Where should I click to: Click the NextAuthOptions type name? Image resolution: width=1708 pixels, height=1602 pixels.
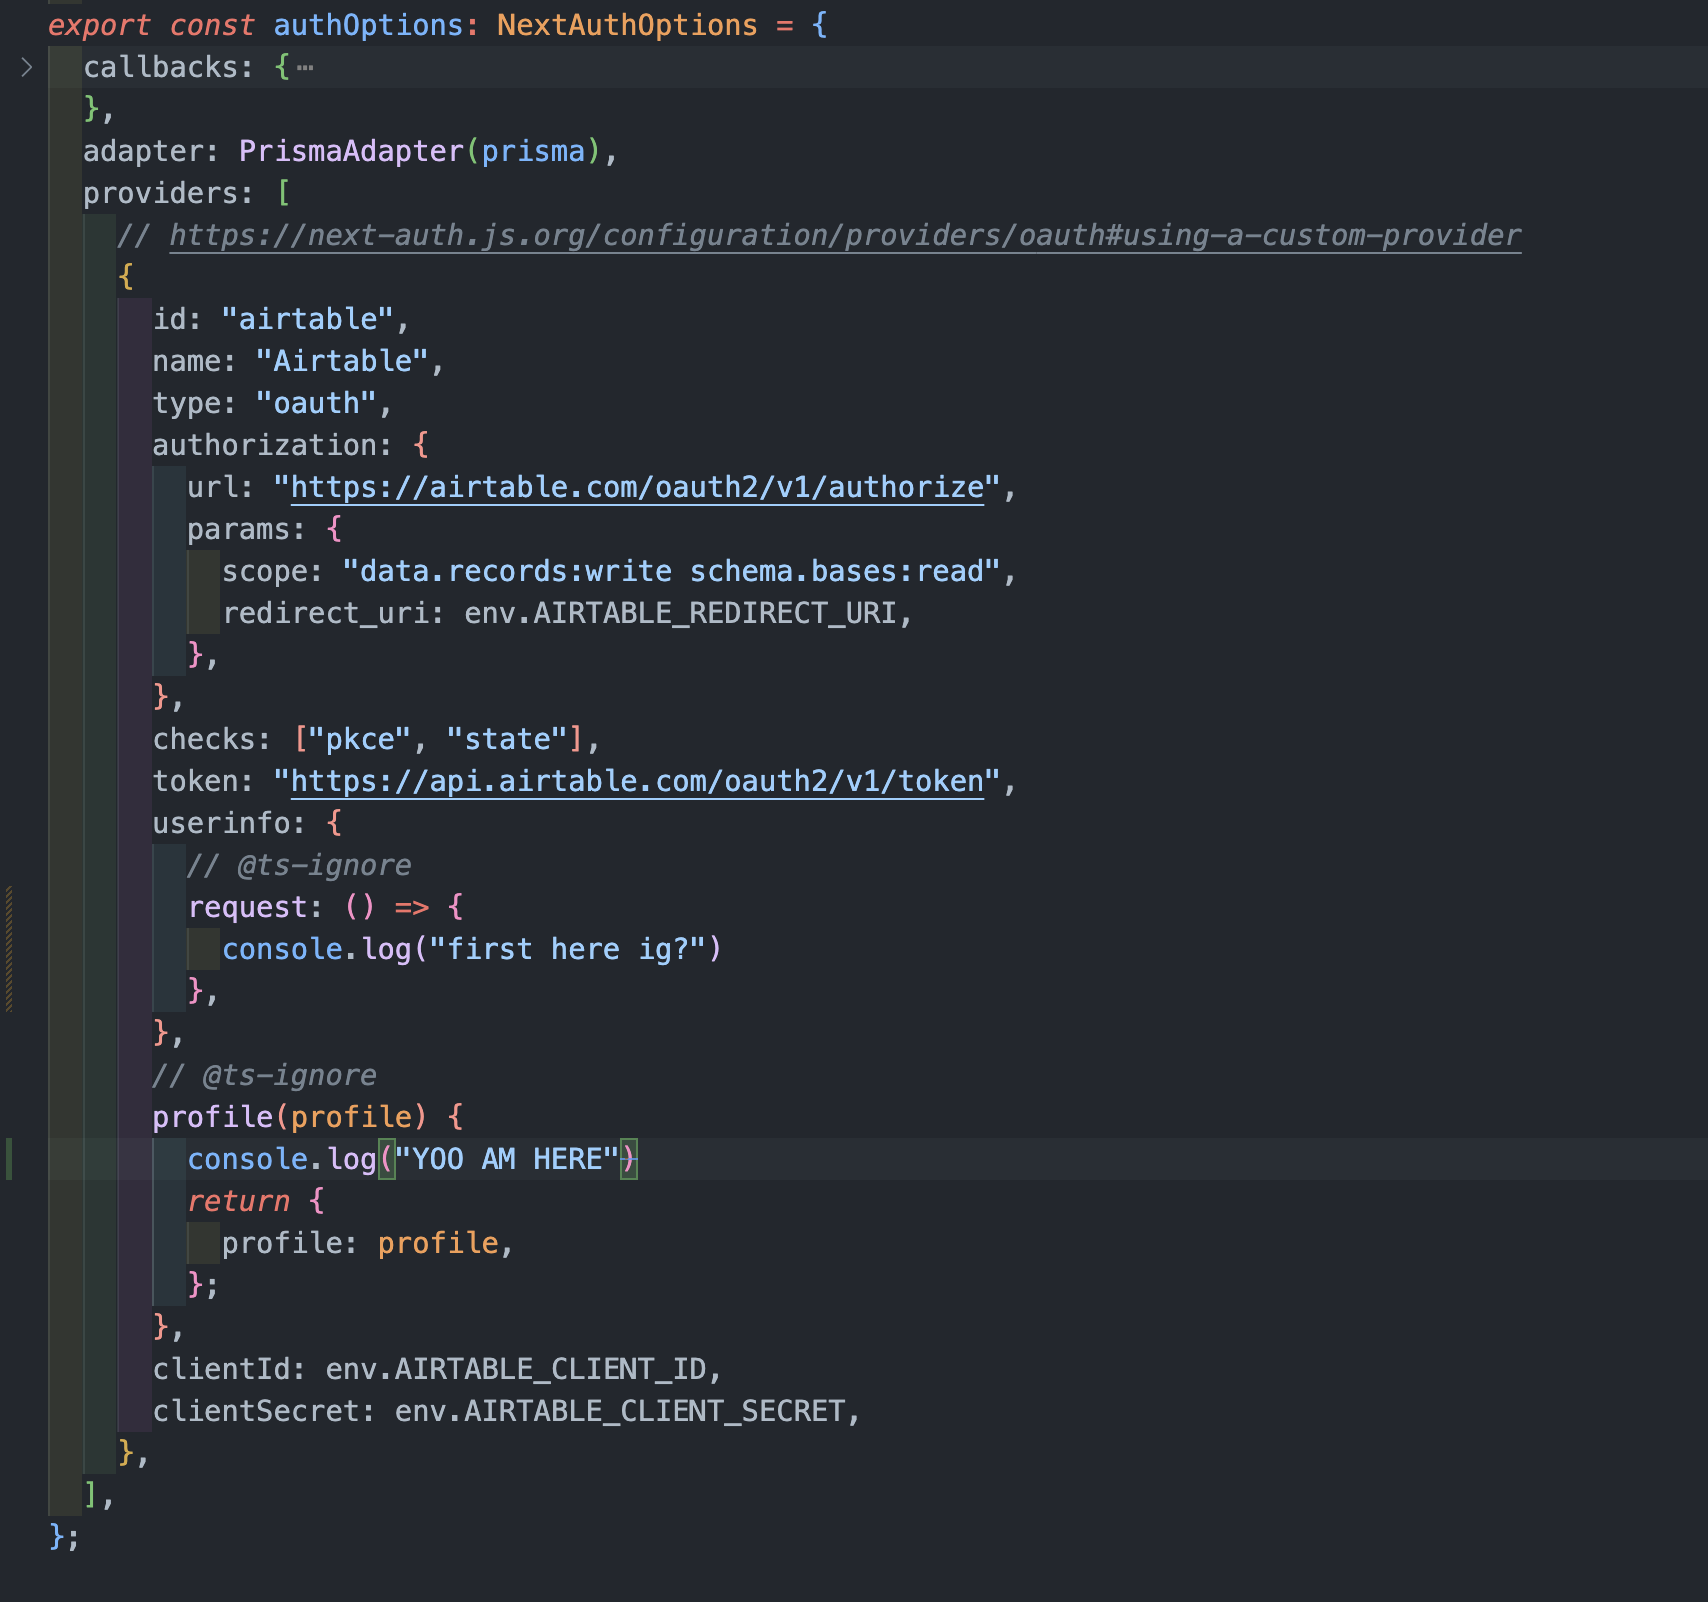pos(627,25)
